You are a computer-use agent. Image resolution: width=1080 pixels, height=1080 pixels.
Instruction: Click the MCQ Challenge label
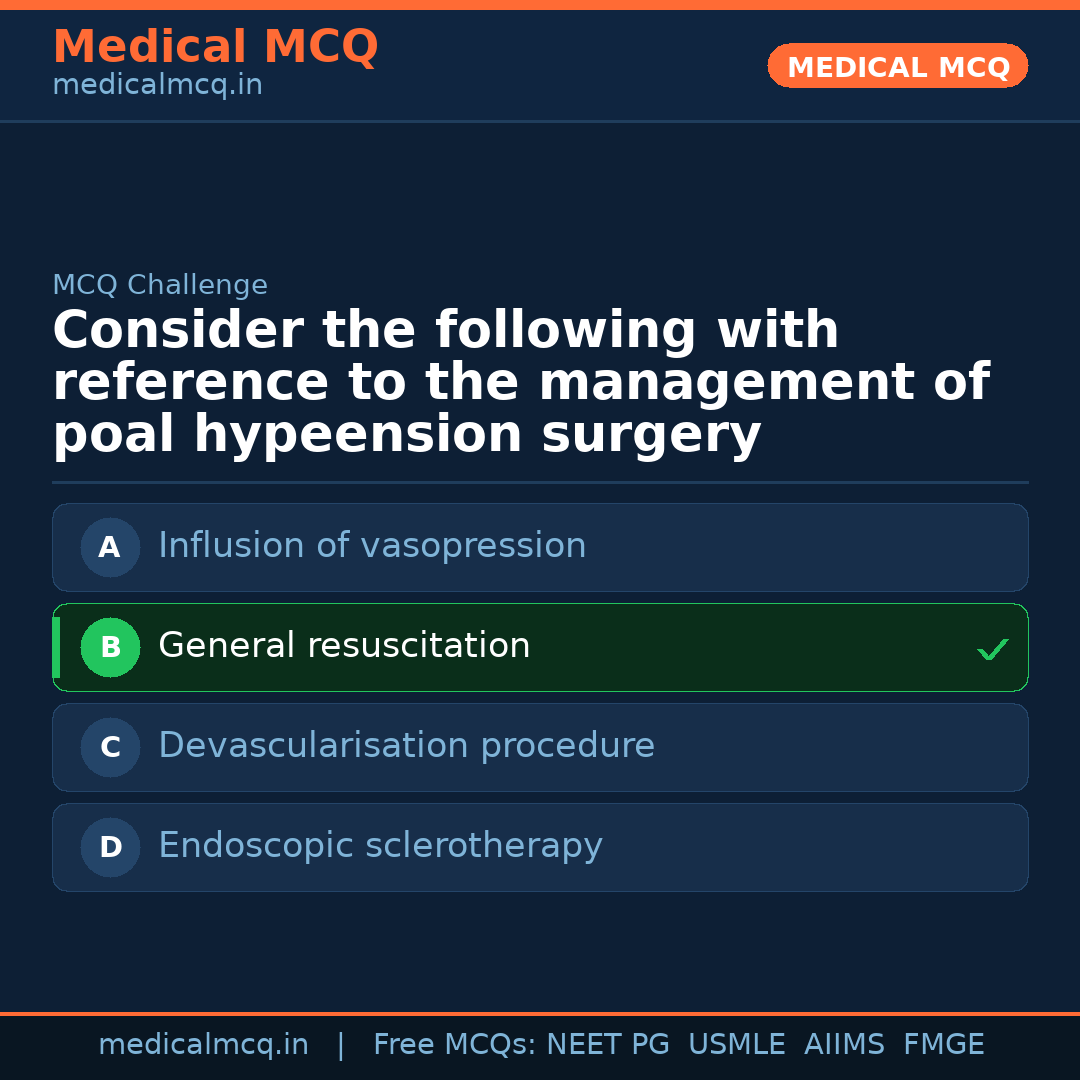pyautogui.click(x=160, y=286)
